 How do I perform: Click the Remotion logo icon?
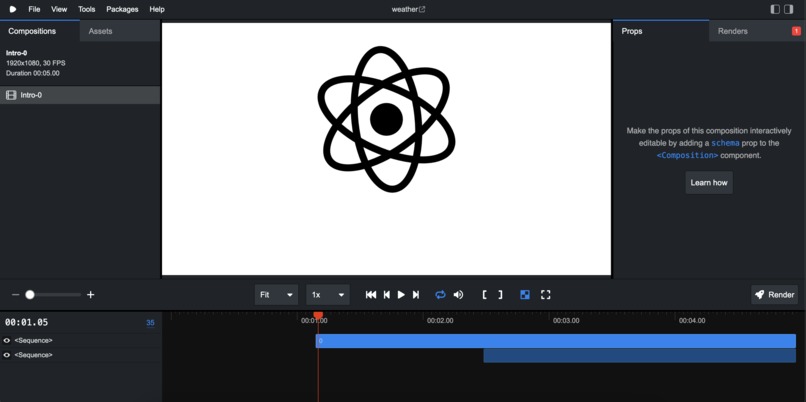pos(13,9)
